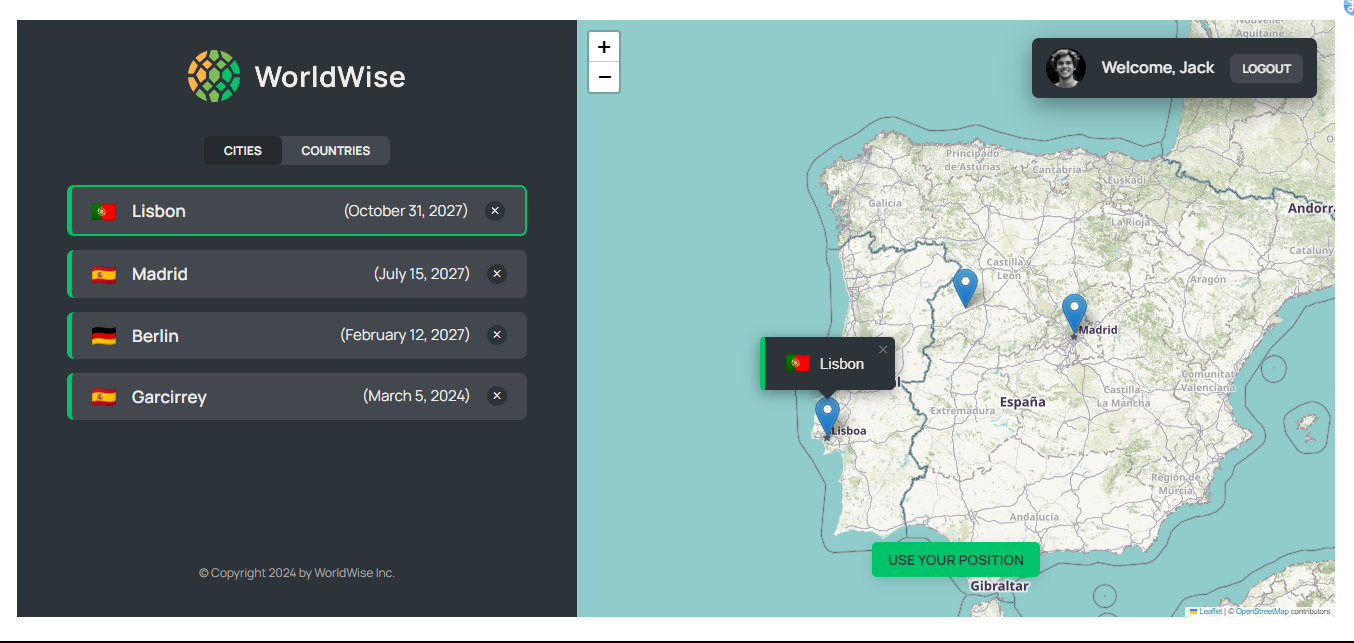Click the date (July 15, 2027)
The width and height of the screenshot is (1354, 643).
coord(422,274)
